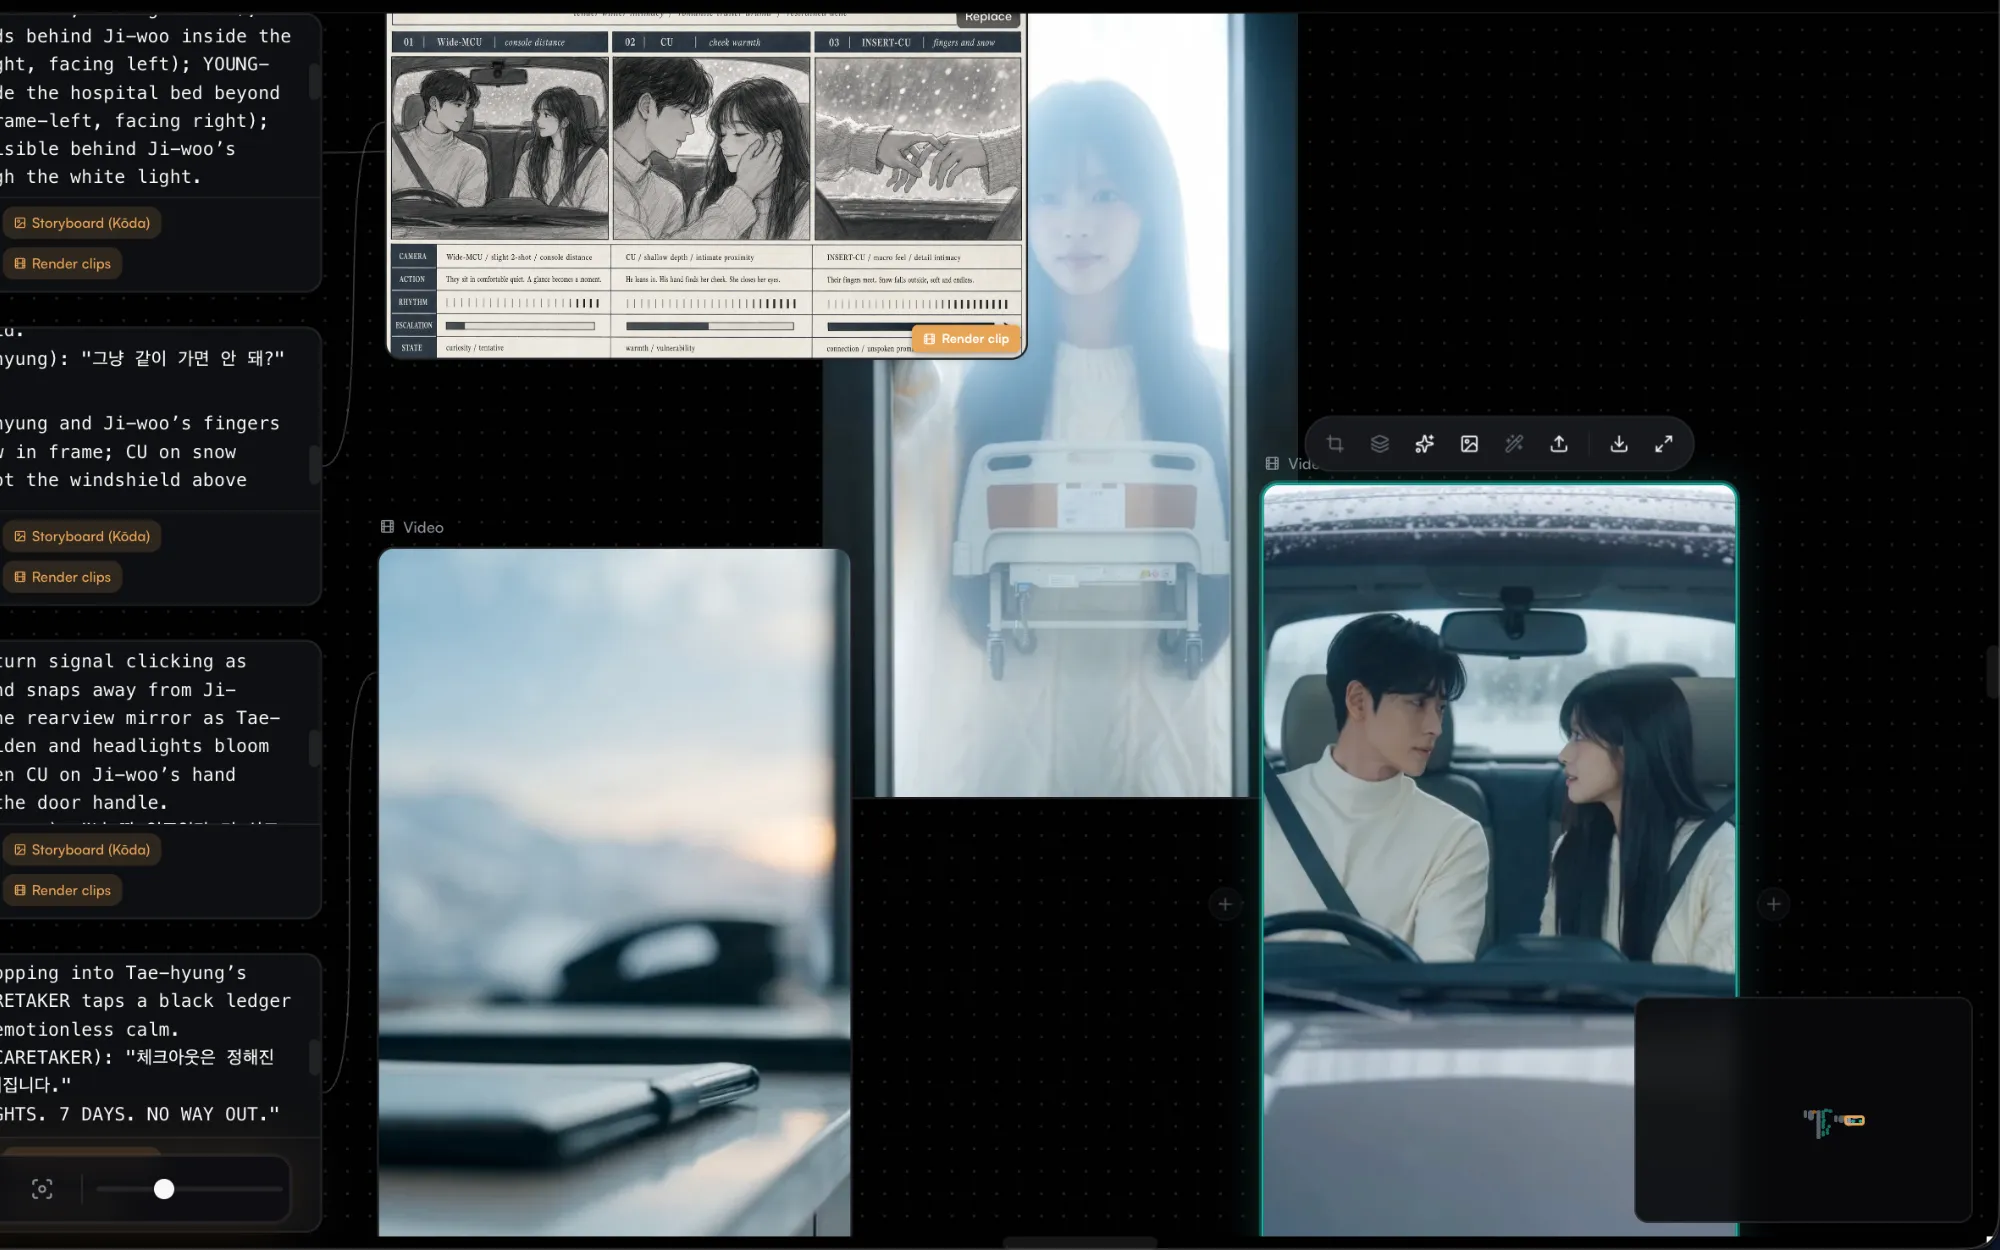
Task: Click the scrollbar in the windshield card
Action: [x=314, y=465]
